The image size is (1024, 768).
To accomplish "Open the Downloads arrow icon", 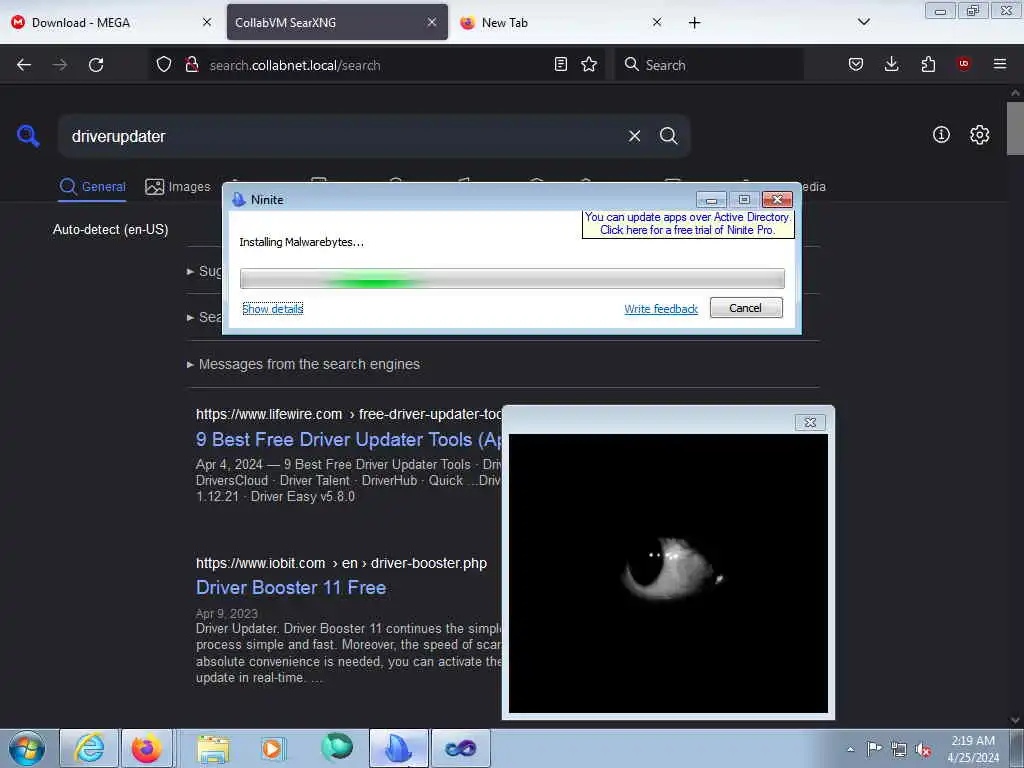I will (x=891, y=64).
